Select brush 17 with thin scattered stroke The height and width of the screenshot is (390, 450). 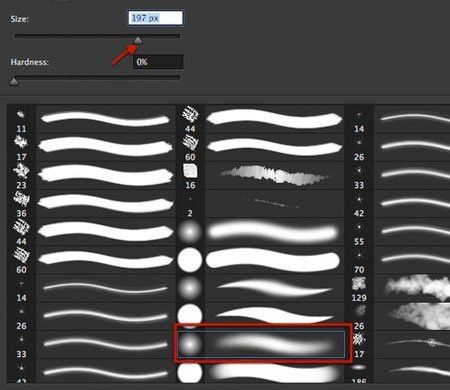[398, 344]
